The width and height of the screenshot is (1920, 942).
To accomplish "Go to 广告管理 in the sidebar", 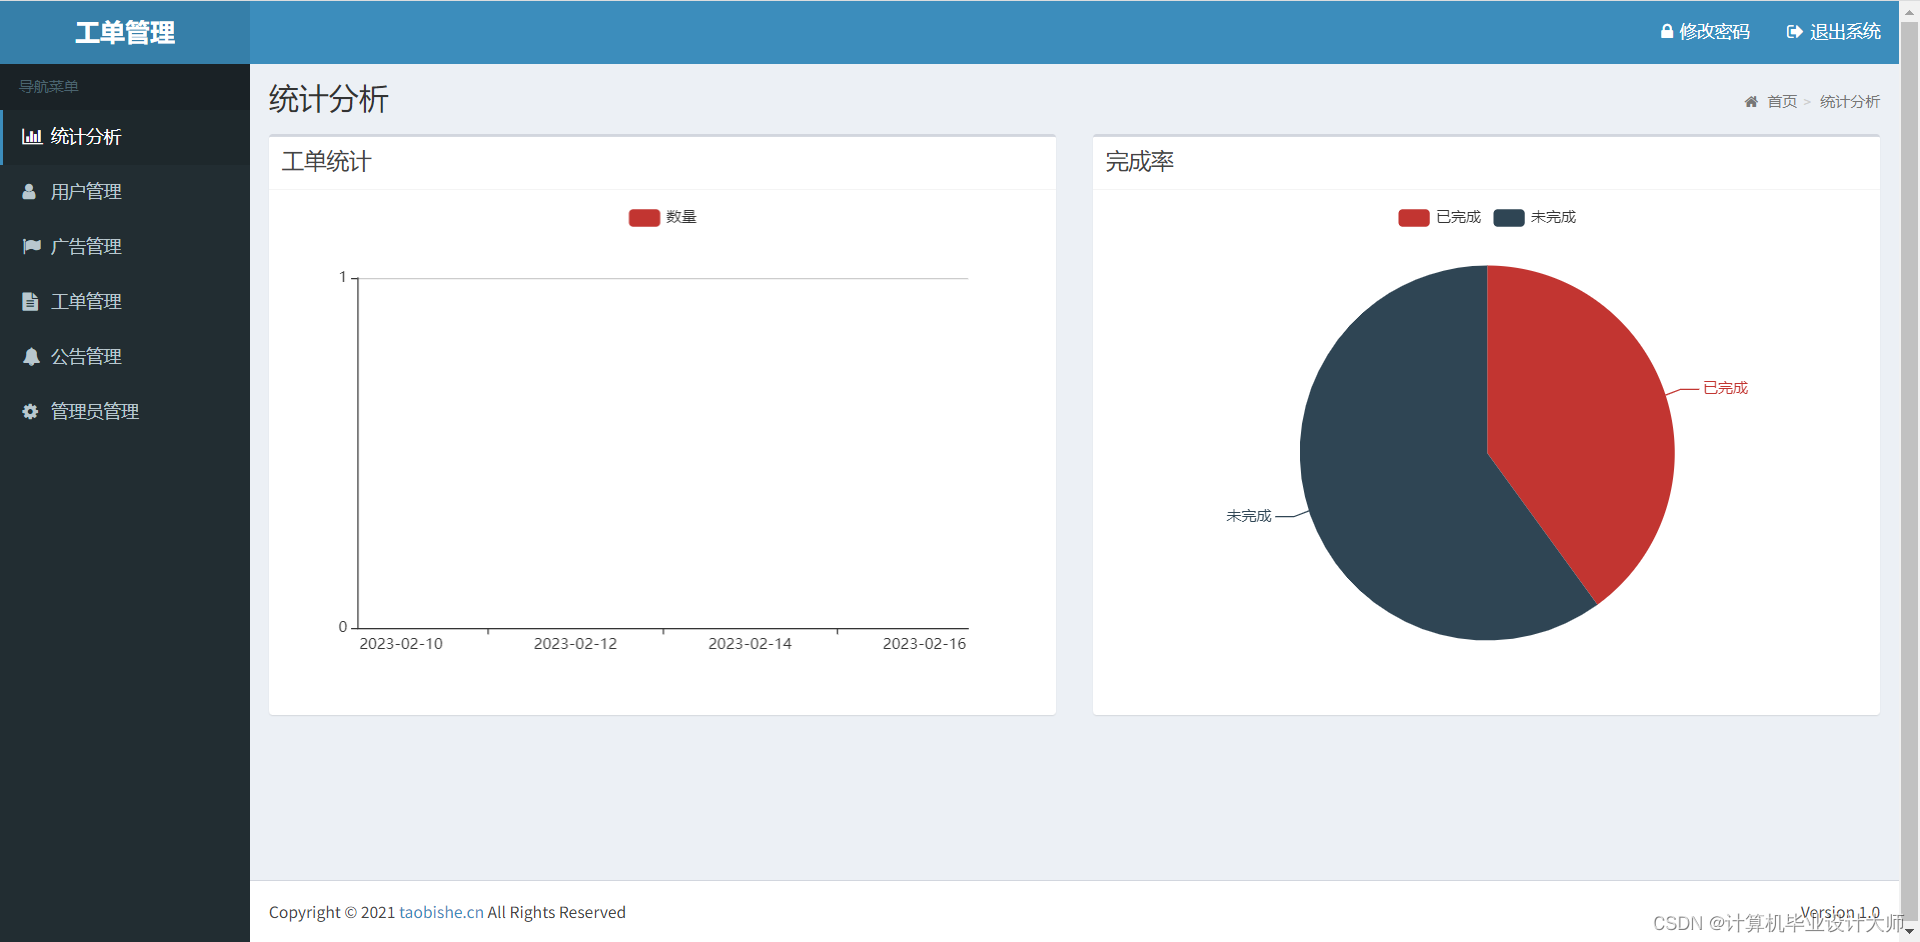I will (125, 246).
